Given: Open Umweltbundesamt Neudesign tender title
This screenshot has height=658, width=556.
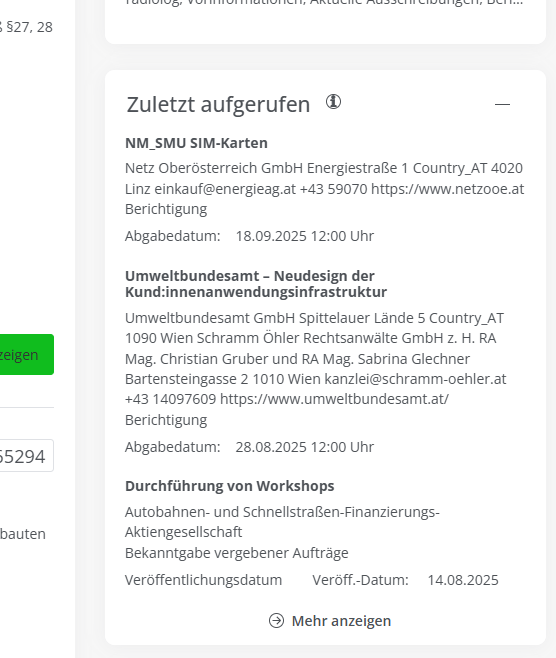Looking at the screenshot, I should (256, 284).
